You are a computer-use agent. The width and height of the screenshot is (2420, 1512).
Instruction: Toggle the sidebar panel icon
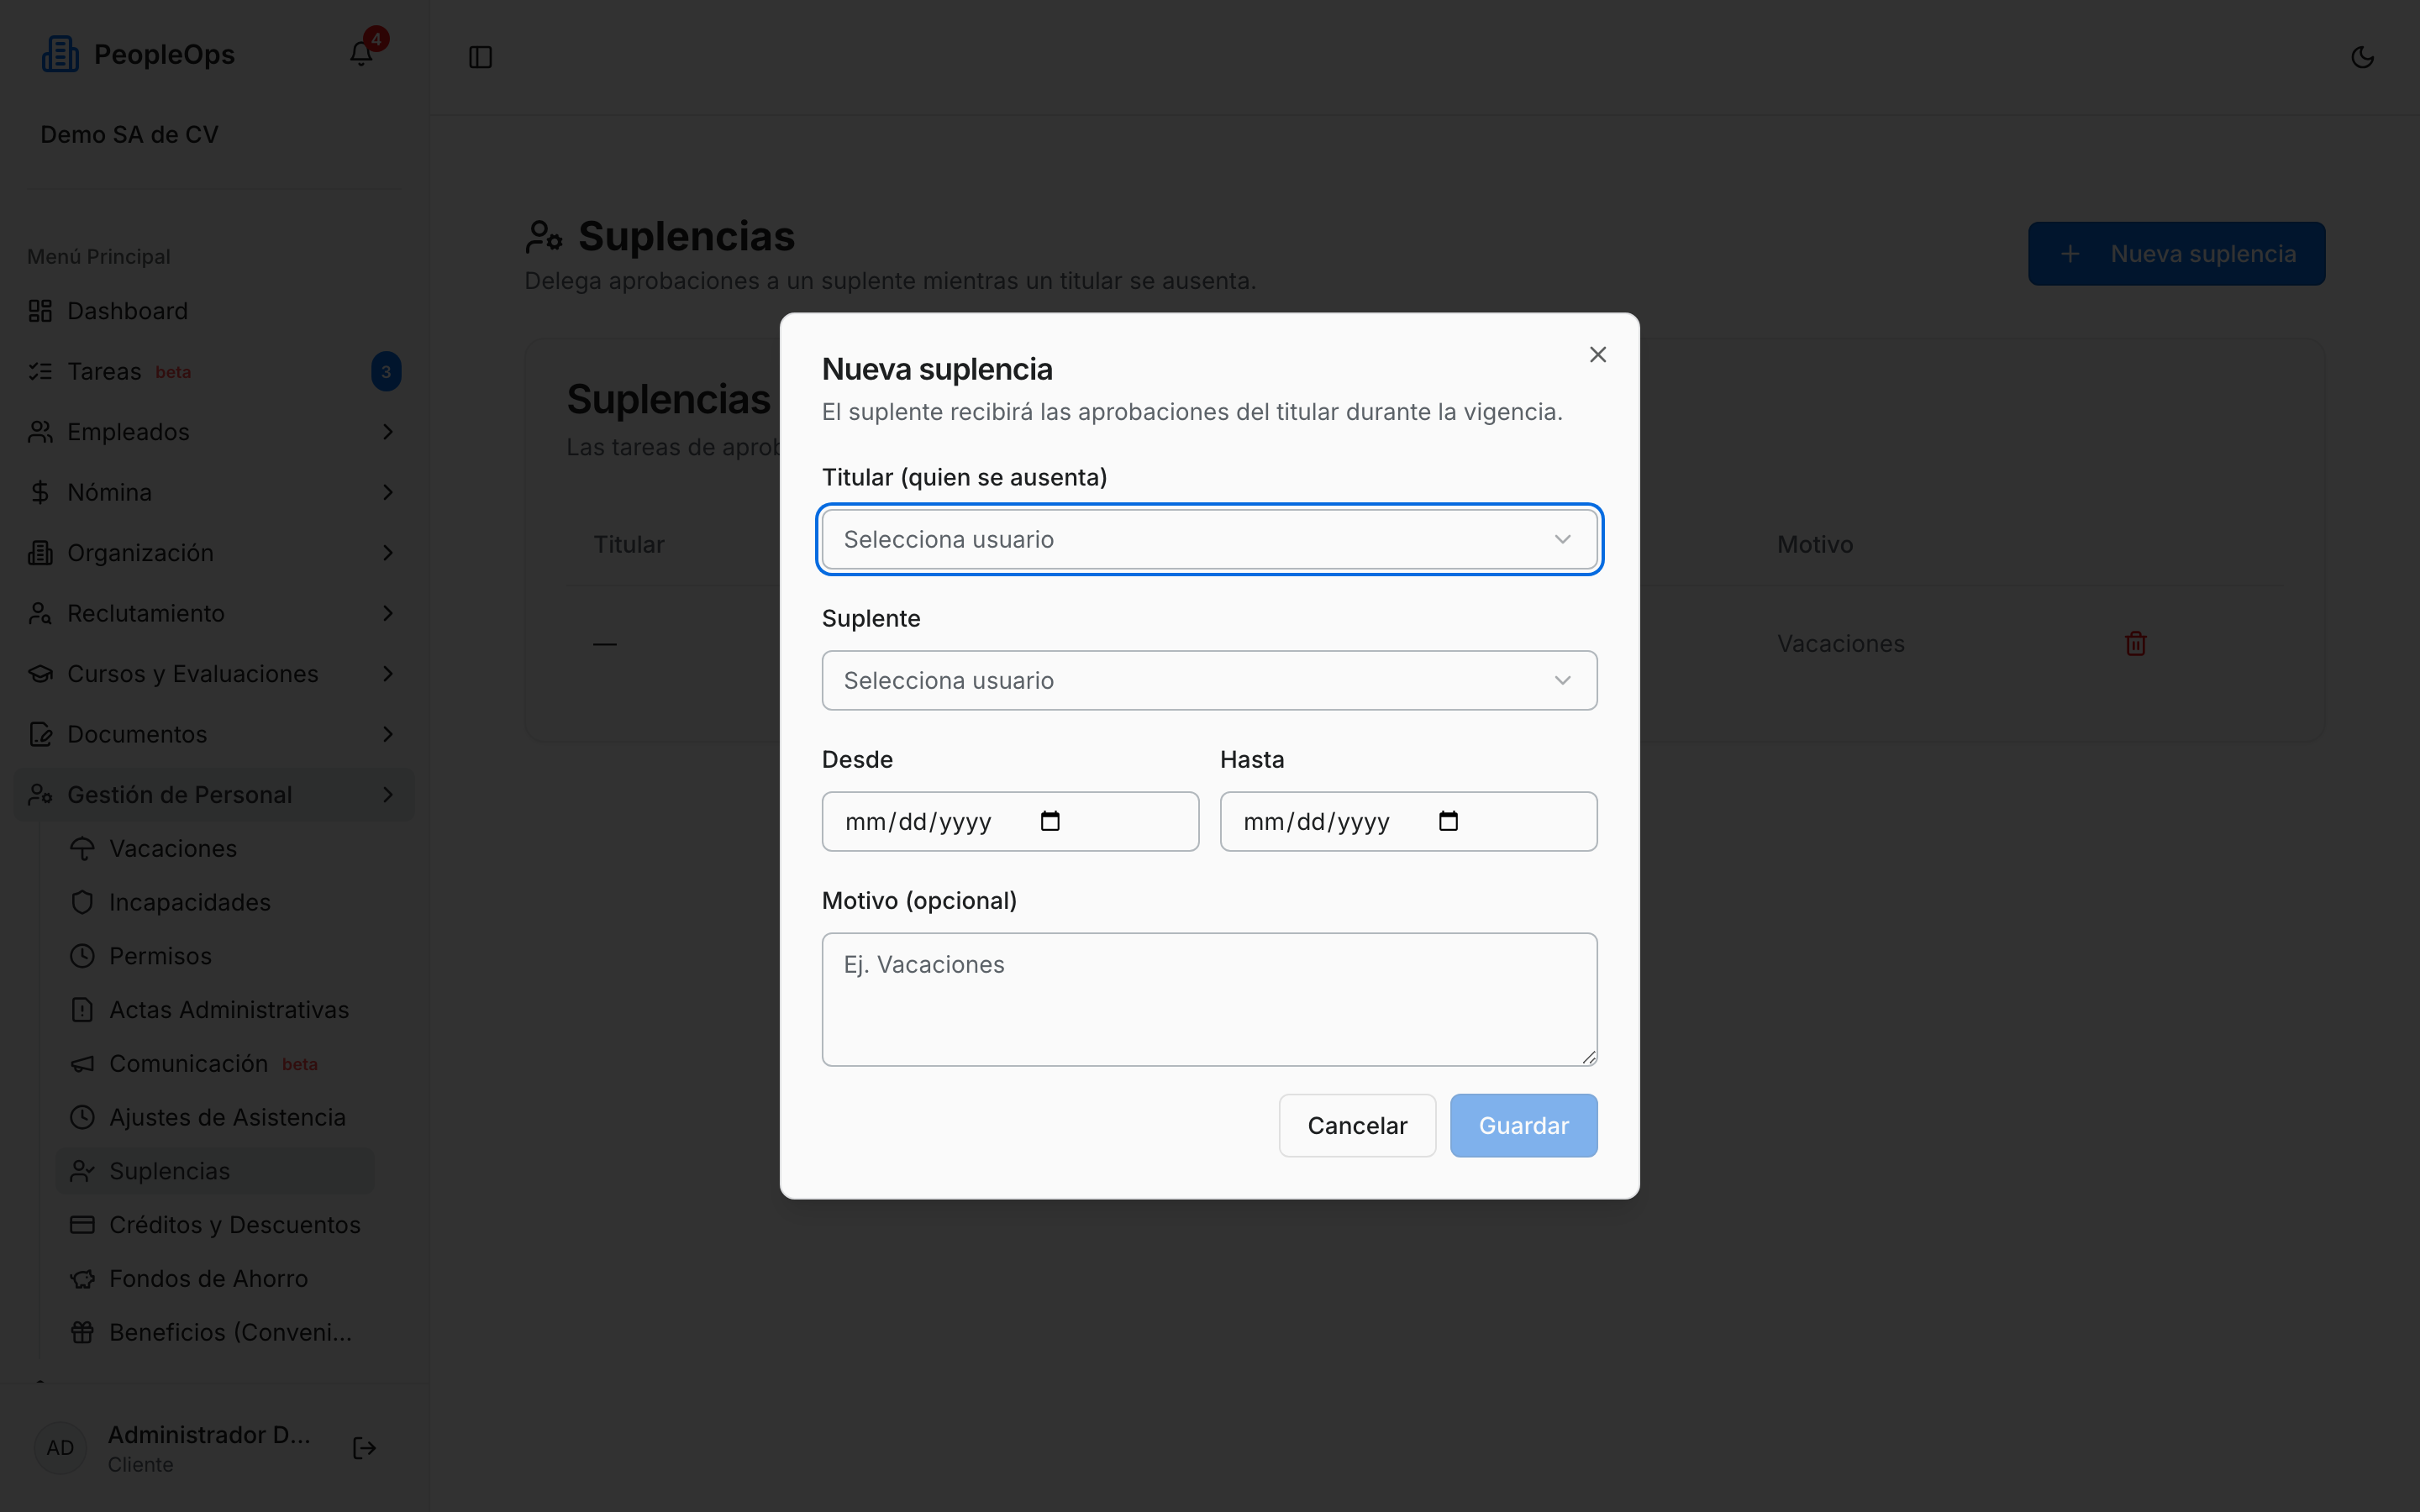click(x=480, y=57)
